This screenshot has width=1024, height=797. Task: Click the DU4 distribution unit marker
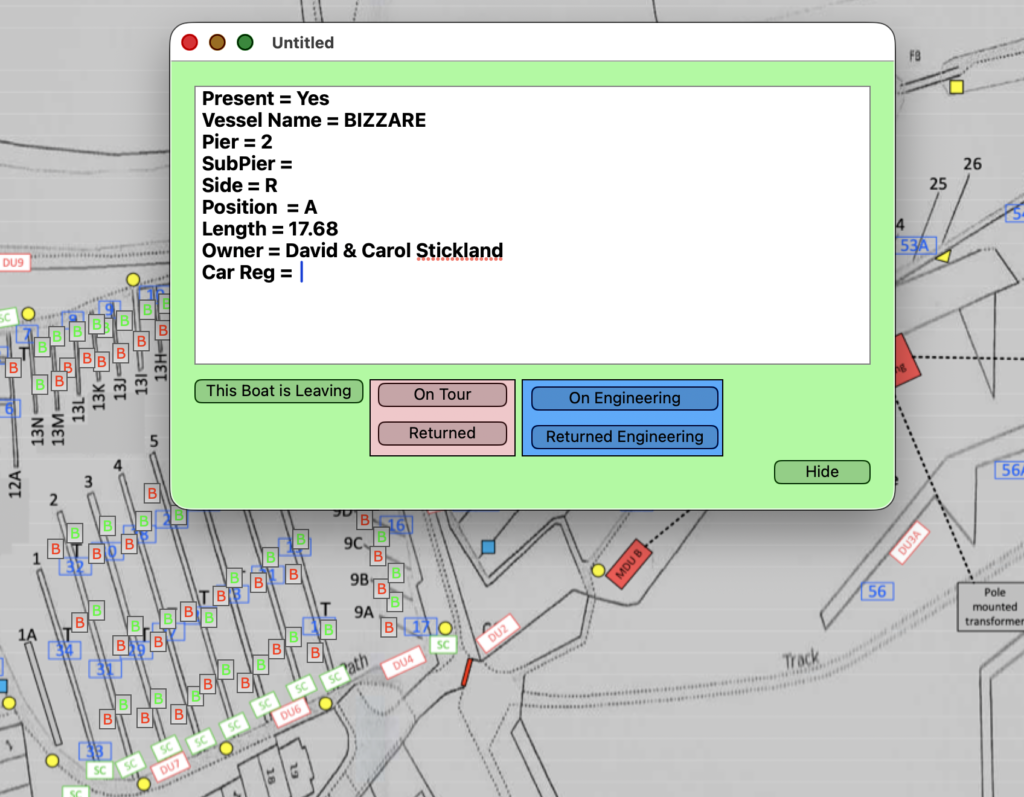[403, 662]
